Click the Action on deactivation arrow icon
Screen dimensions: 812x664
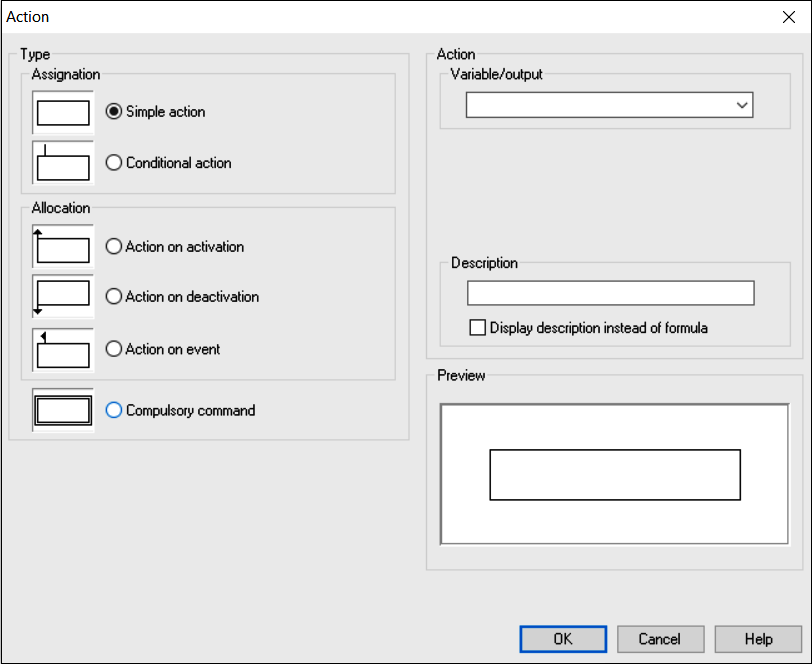(x=63, y=297)
